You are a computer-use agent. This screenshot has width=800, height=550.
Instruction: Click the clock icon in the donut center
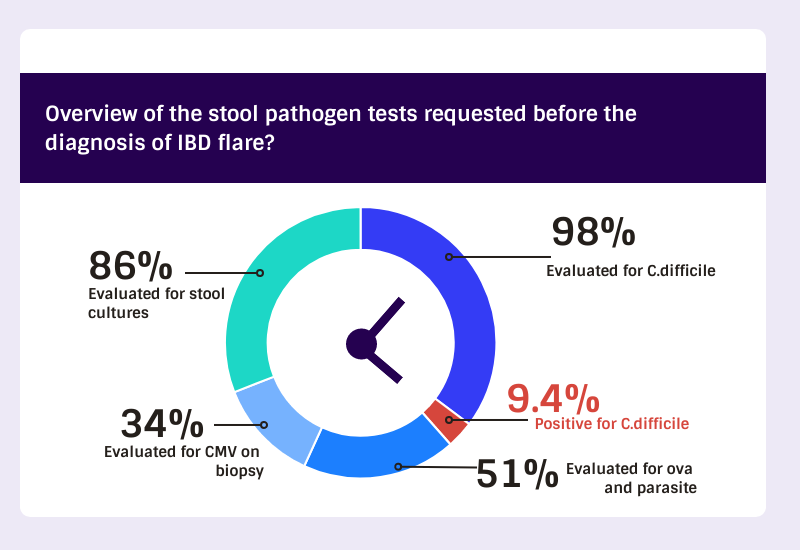(x=375, y=341)
